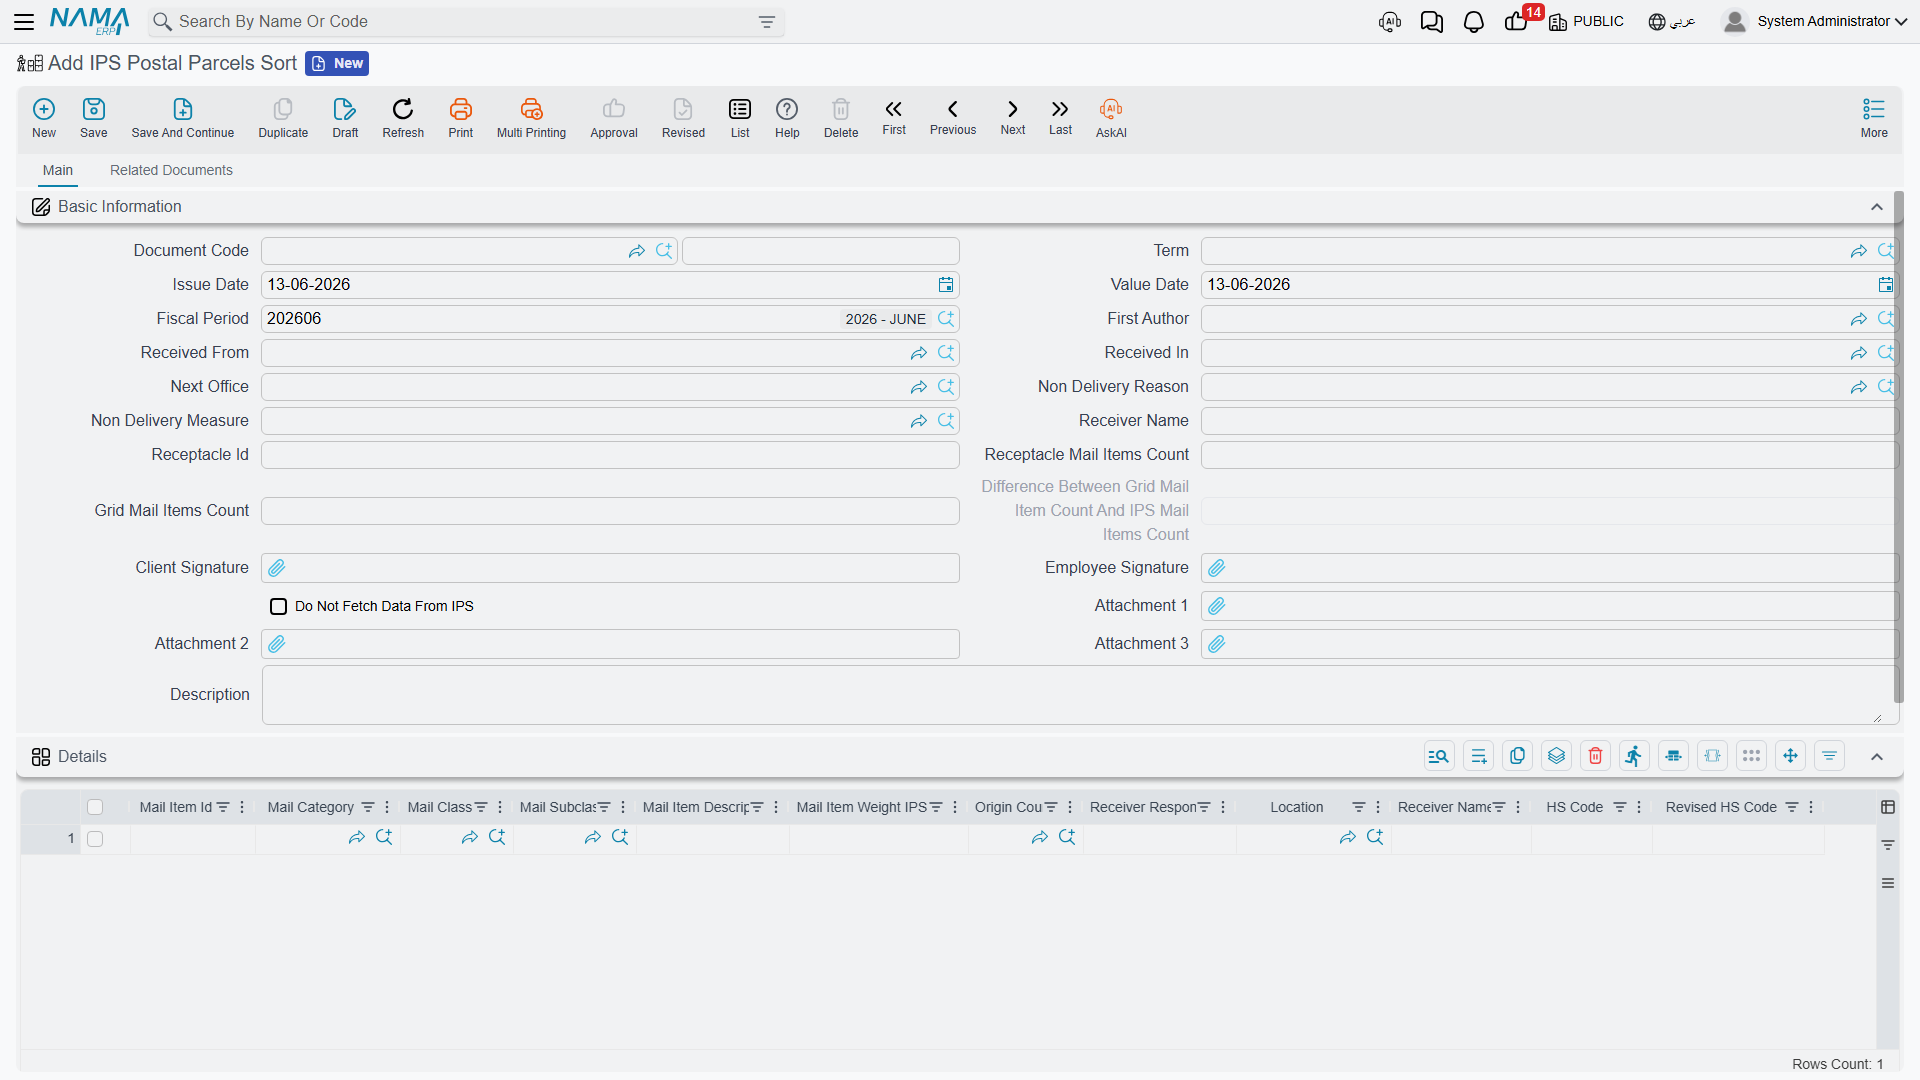Toggle the select-all rows checkbox in grid header
Viewport: 1920px width, 1080px height.
coord(95,807)
